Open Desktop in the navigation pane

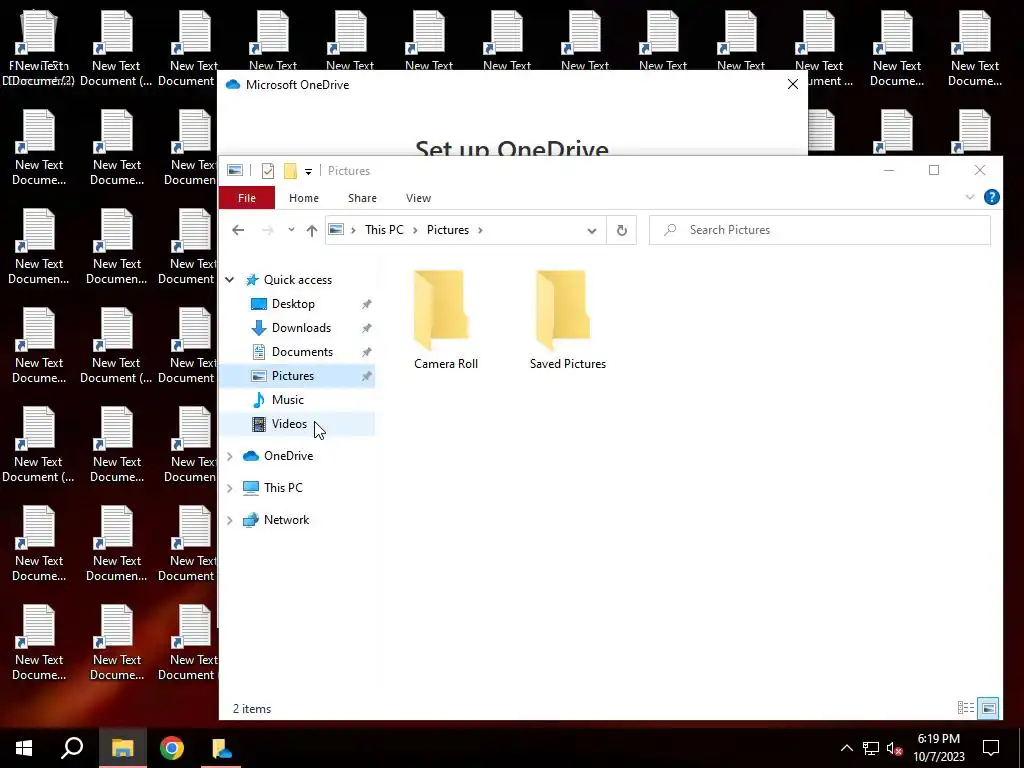[x=293, y=304]
